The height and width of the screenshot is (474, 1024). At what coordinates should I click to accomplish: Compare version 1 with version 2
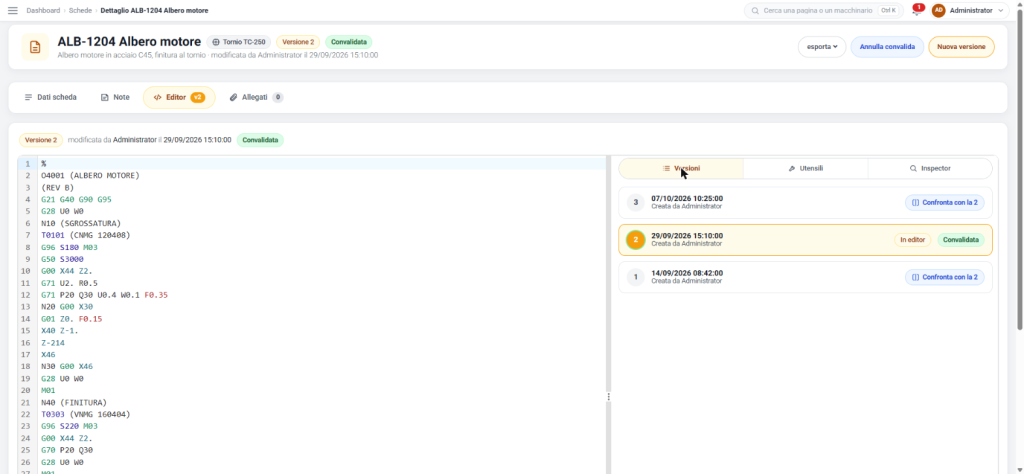(x=944, y=277)
